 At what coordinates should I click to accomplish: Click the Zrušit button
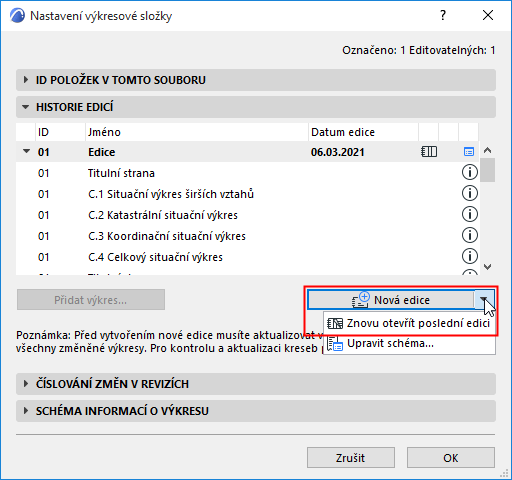[351, 458]
